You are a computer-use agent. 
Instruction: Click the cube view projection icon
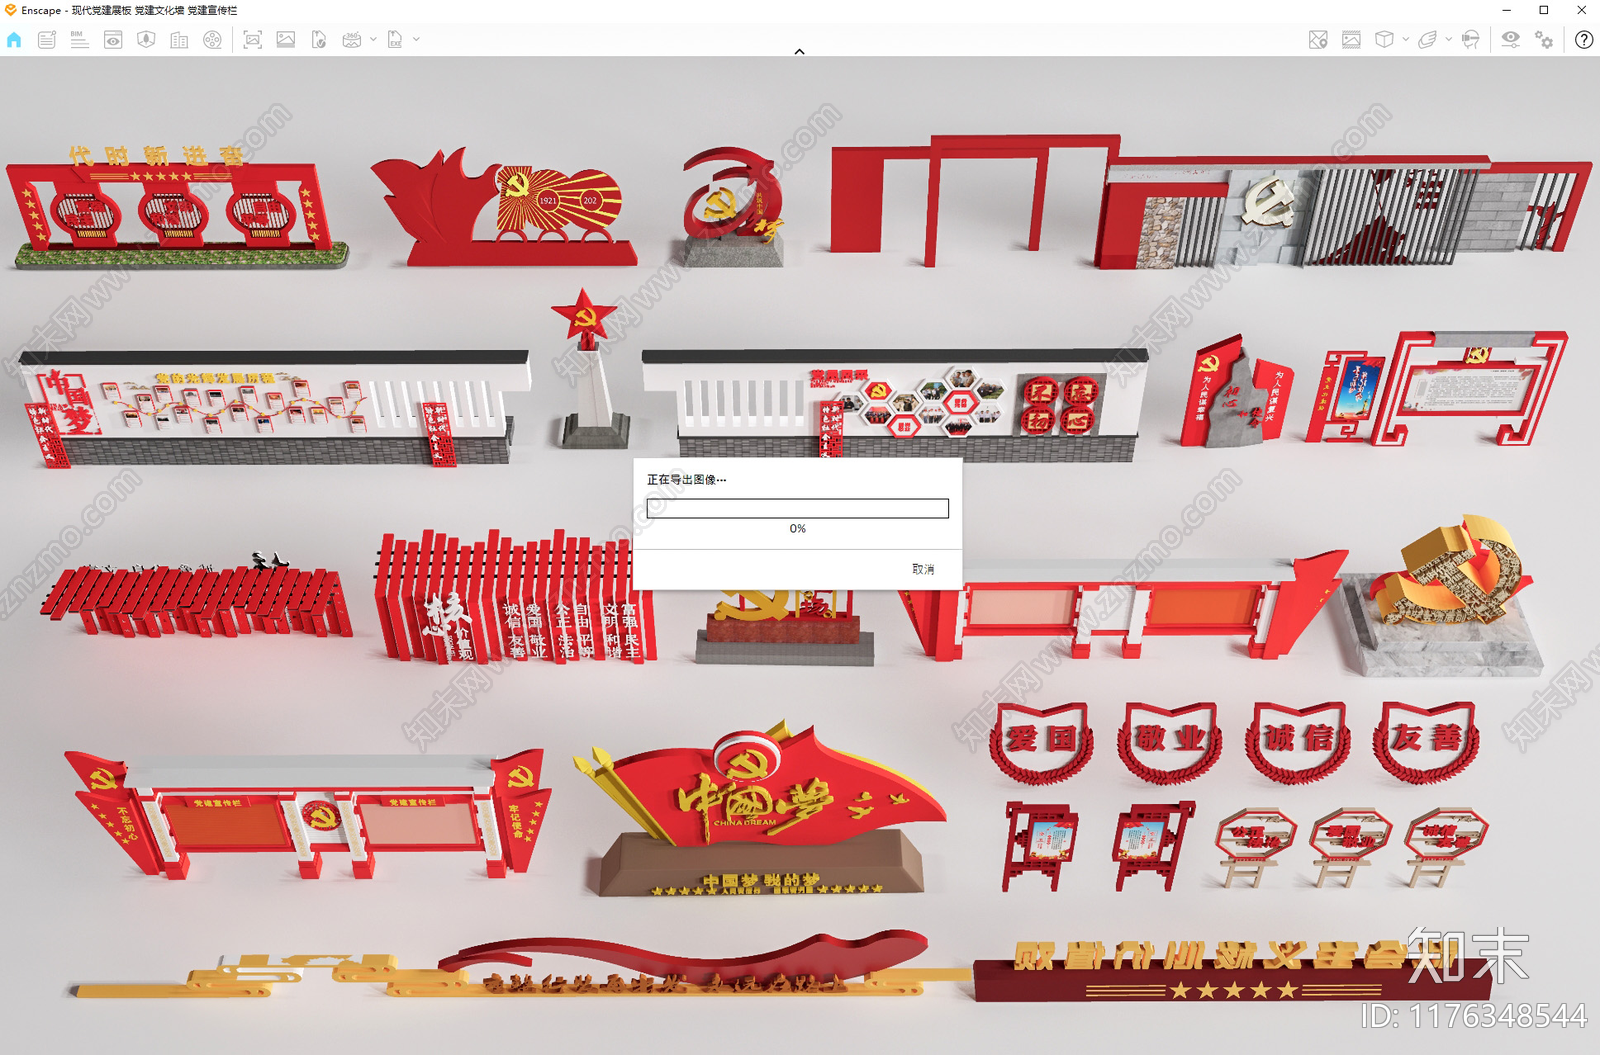pyautogui.click(x=1384, y=40)
